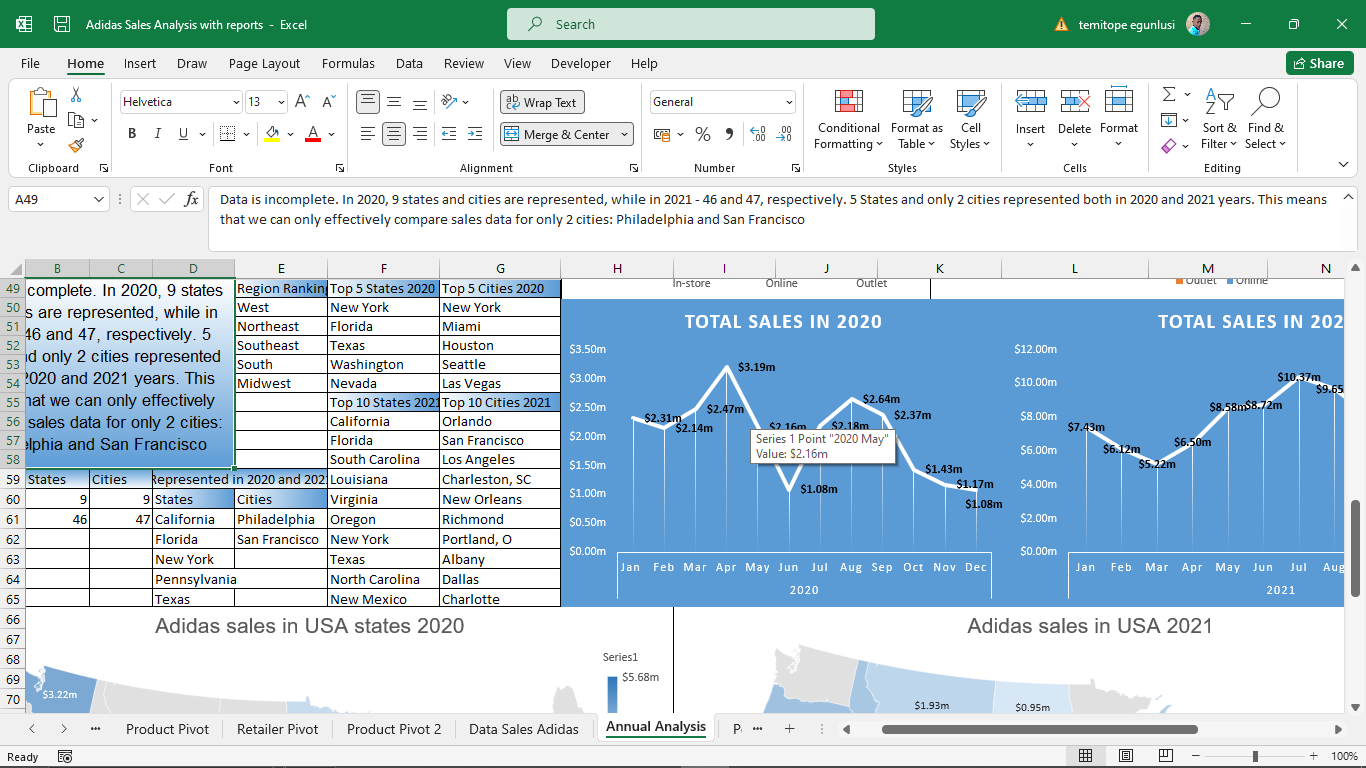The height and width of the screenshot is (768, 1366).
Task: Open Format as Table gallery
Action: 917,120
